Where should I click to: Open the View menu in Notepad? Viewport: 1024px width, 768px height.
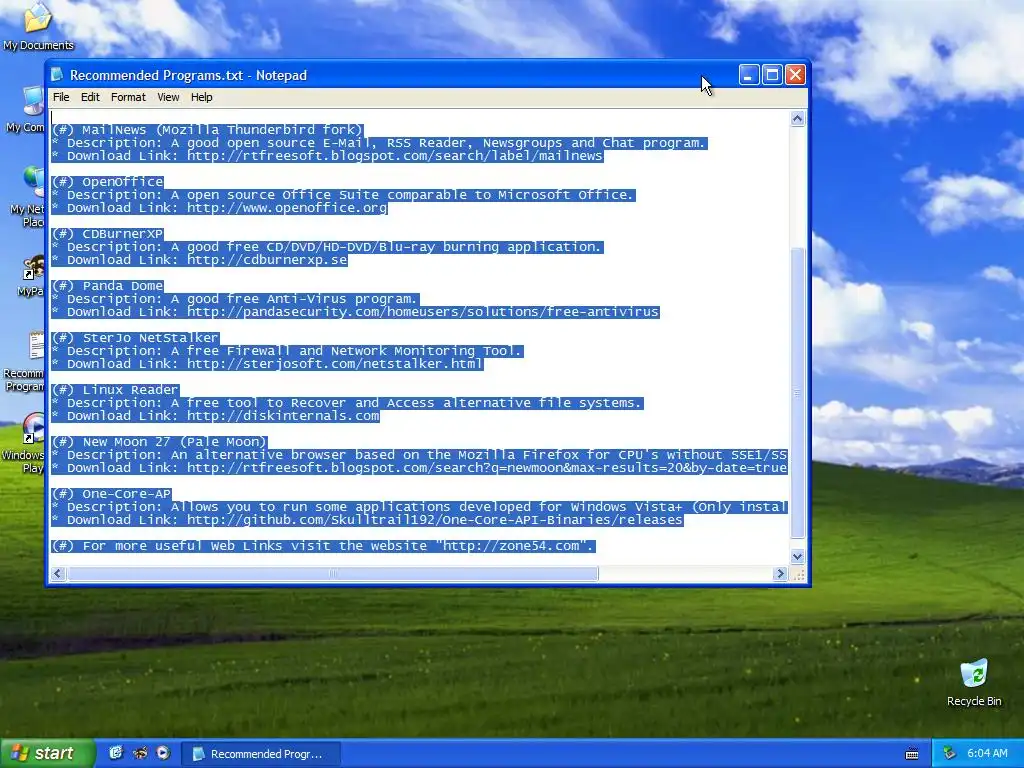tap(168, 97)
